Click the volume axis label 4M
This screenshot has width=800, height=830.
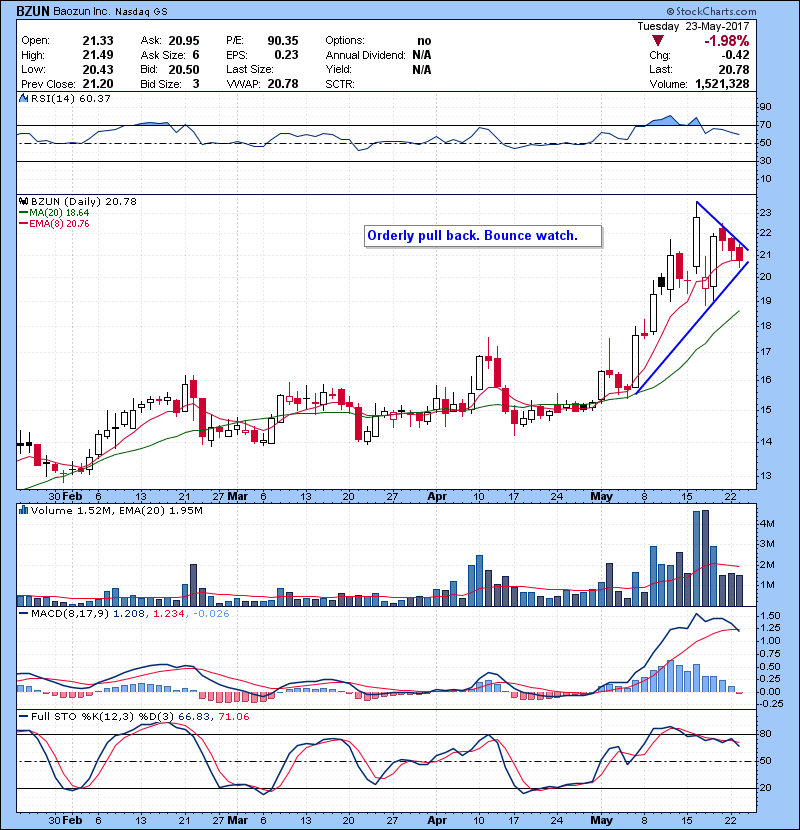pyautogui.click(x=767, y=524)
